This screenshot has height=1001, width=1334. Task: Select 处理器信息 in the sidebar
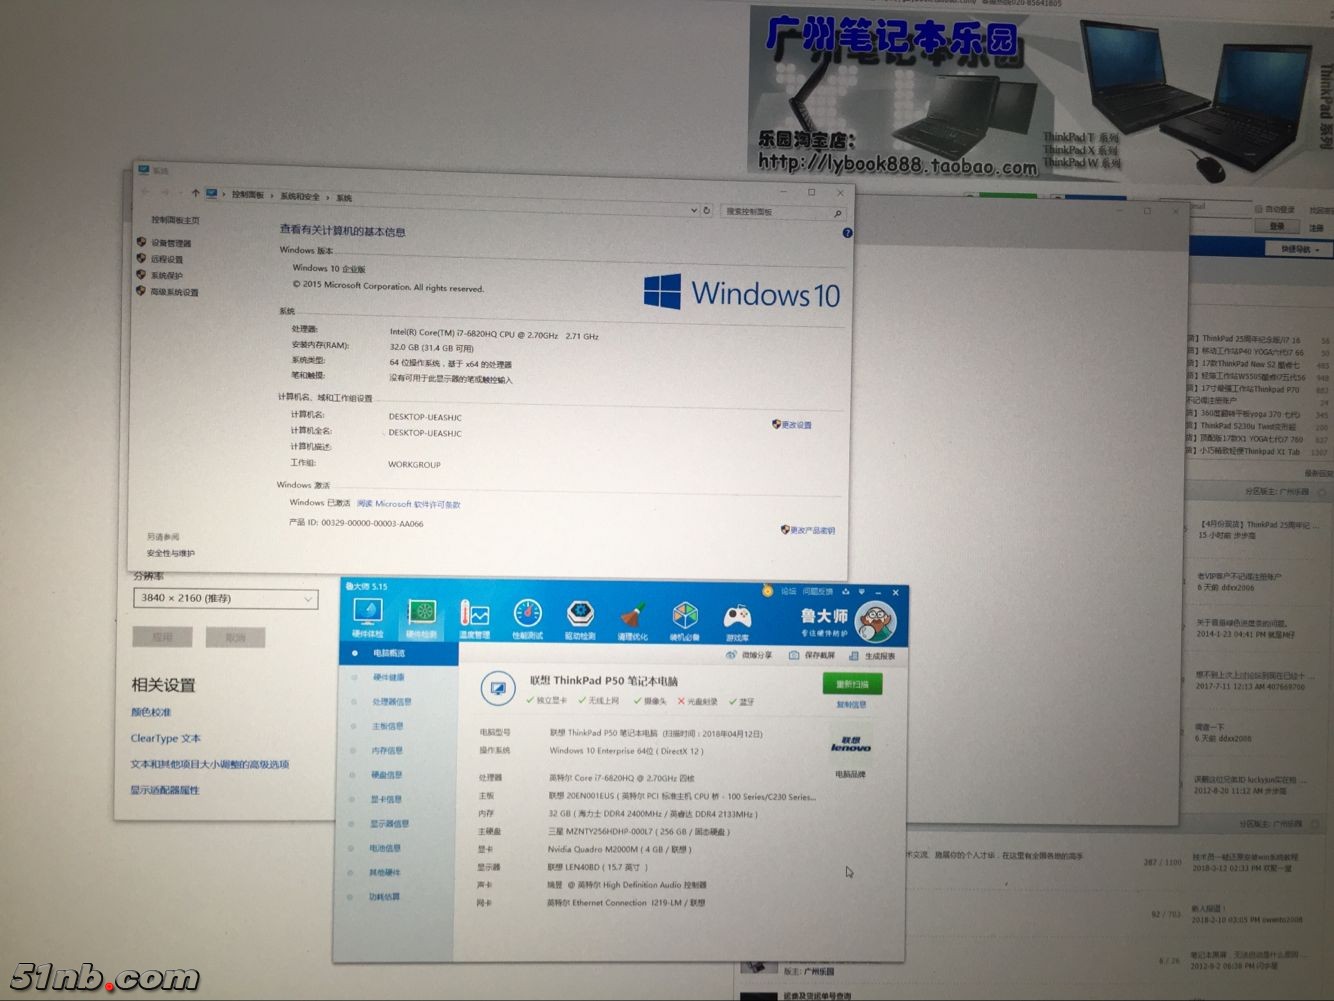point(391,702)
